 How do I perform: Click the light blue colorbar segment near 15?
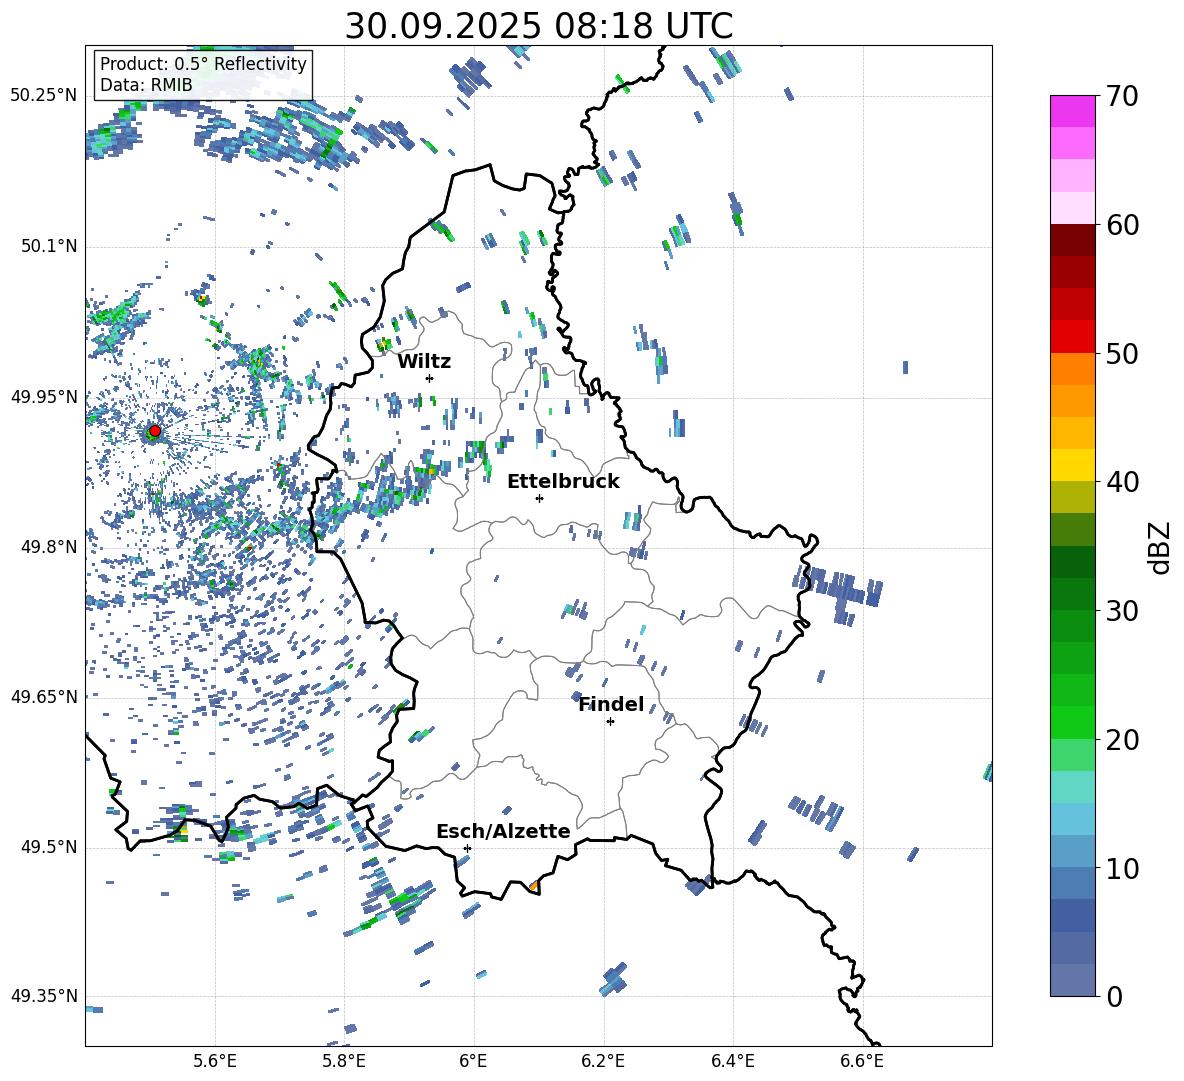(x=1072, y=819)
